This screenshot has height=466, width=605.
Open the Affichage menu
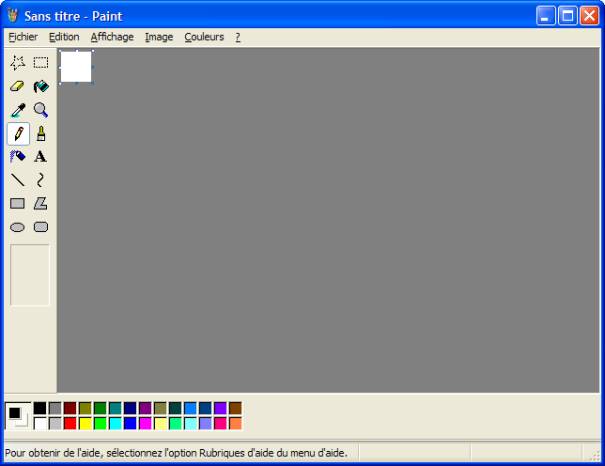tap(112, 37)
